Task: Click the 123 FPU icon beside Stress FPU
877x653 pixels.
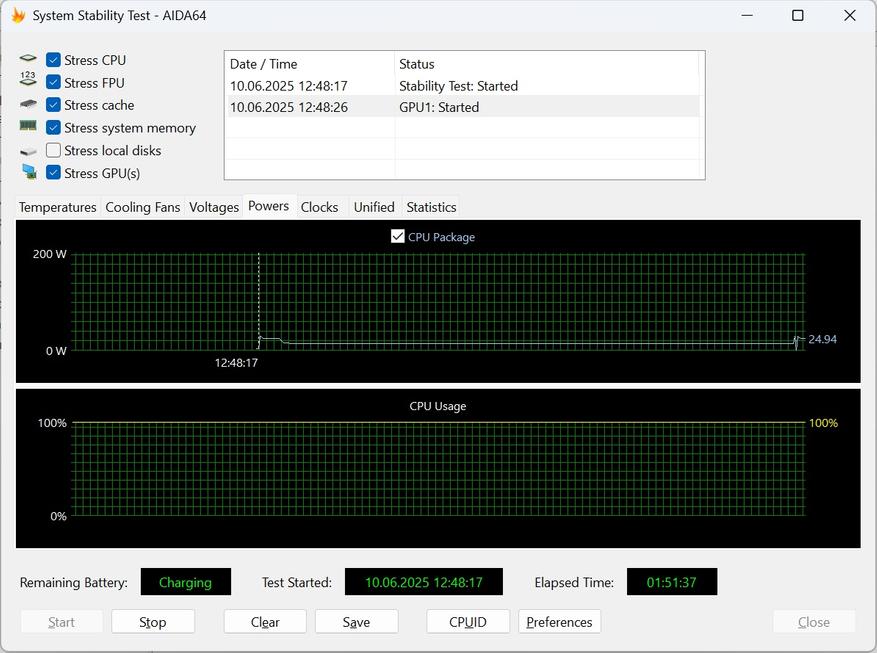Action: pos(28,79)
